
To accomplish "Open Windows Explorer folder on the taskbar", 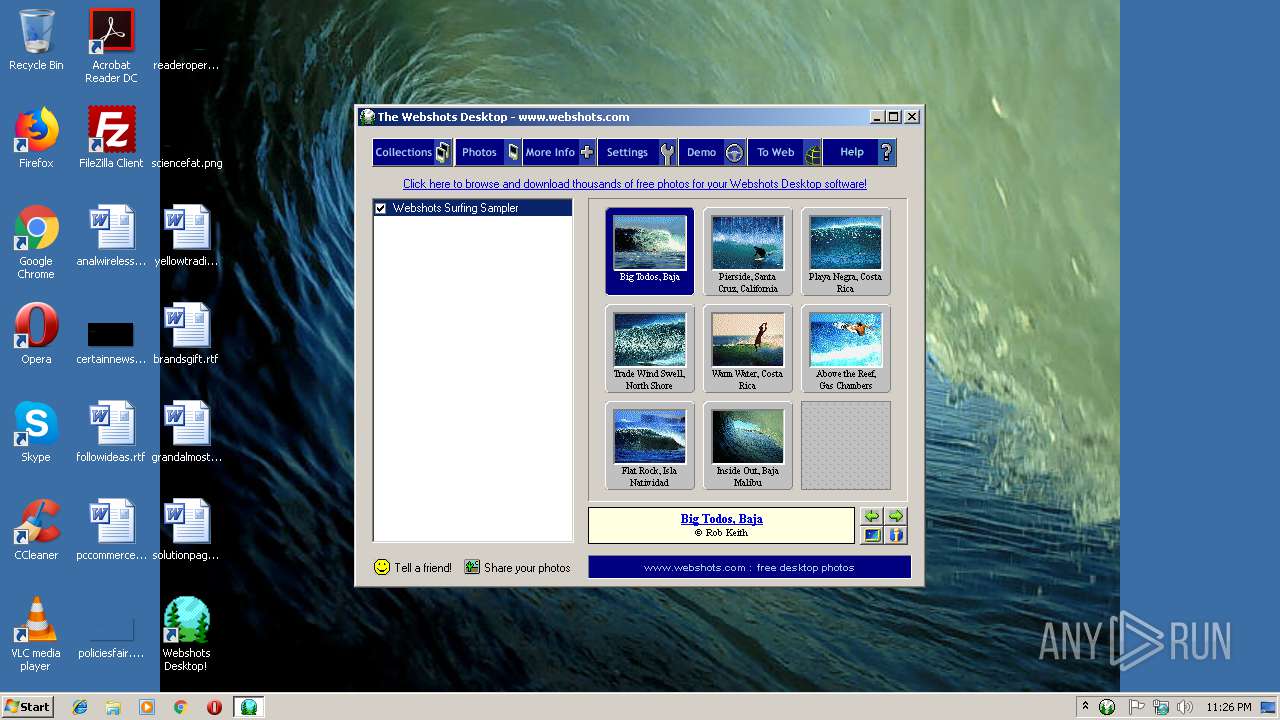I will 113,707.
